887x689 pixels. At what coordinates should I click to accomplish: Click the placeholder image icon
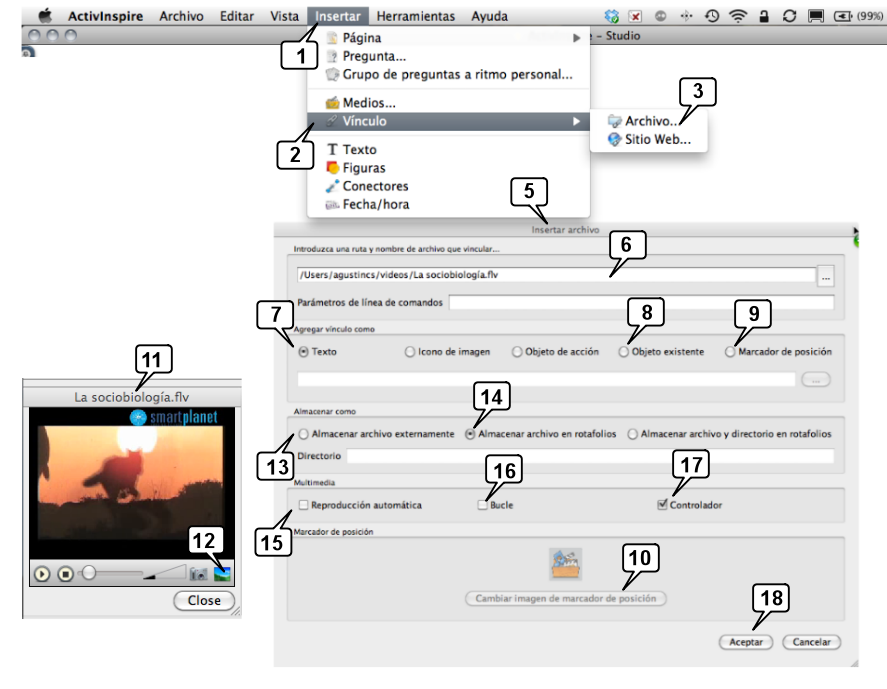click(x=566, y=564)
